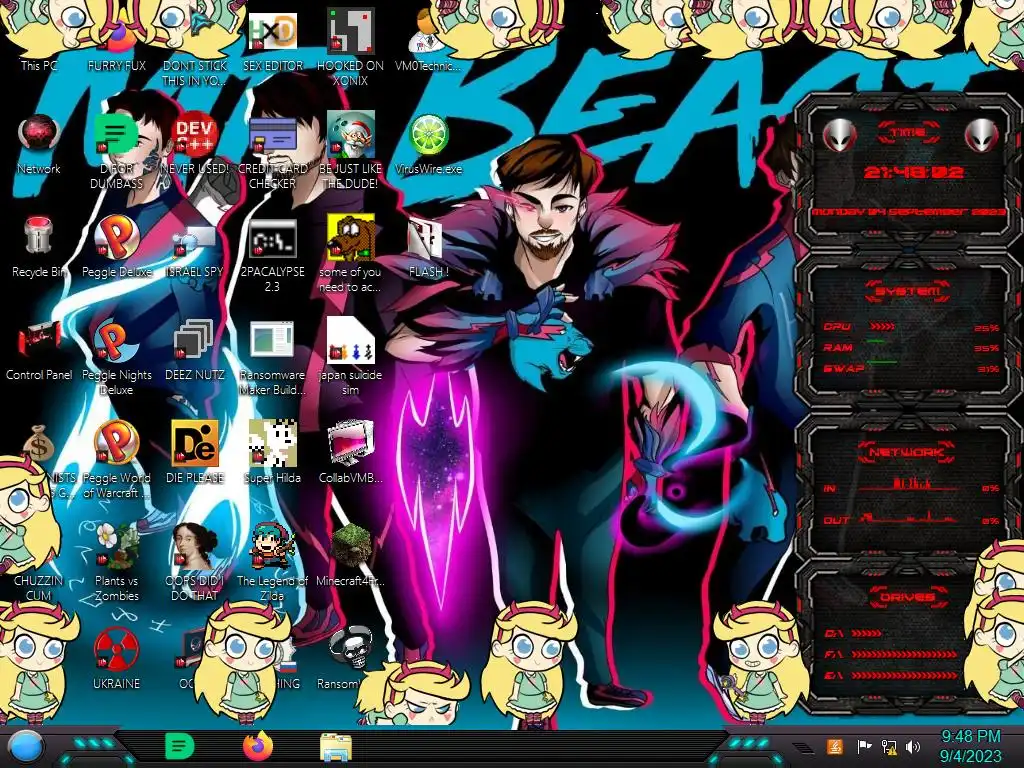Launch the Super Hilda game shortcut
This screenshot has height=768, width=1024.
click(273, 444)
